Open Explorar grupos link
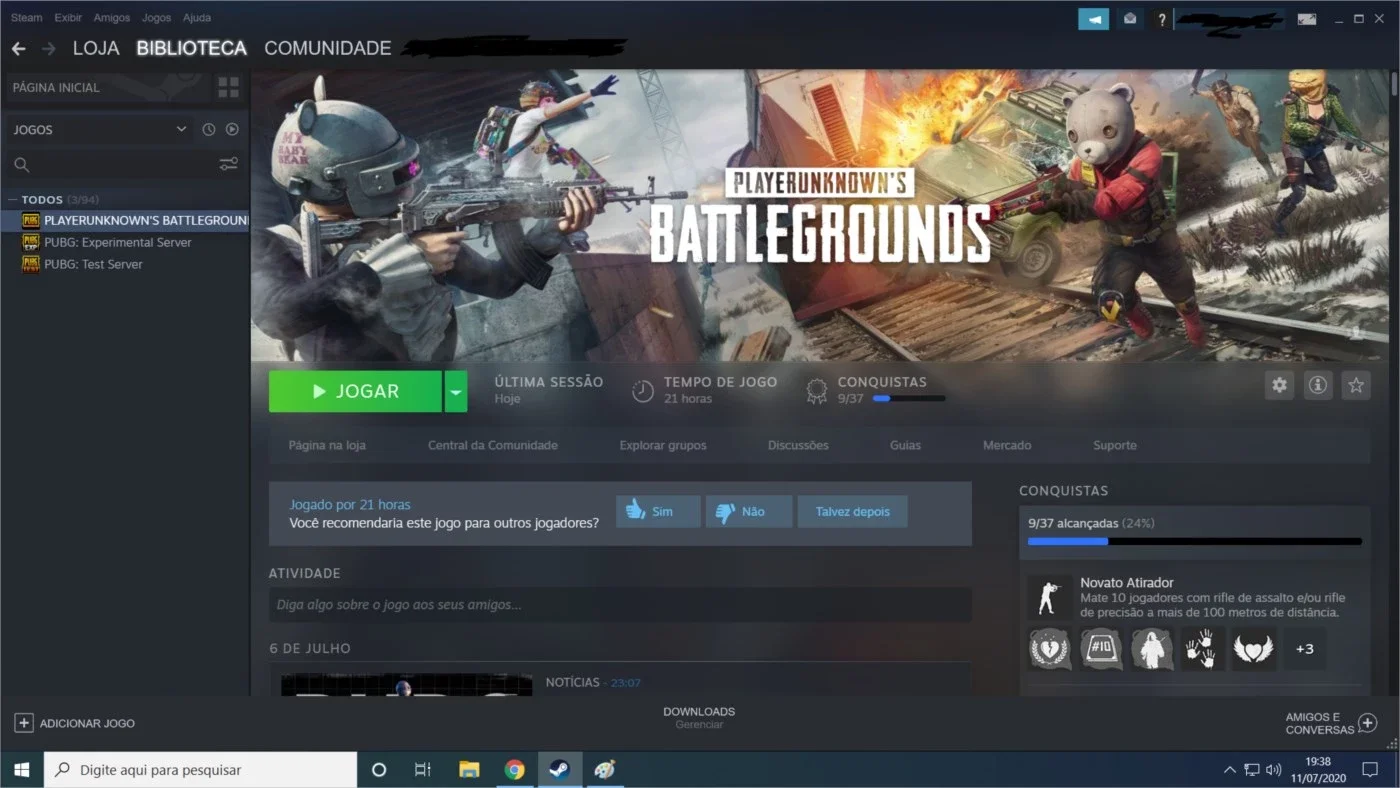 coord(663,445)
